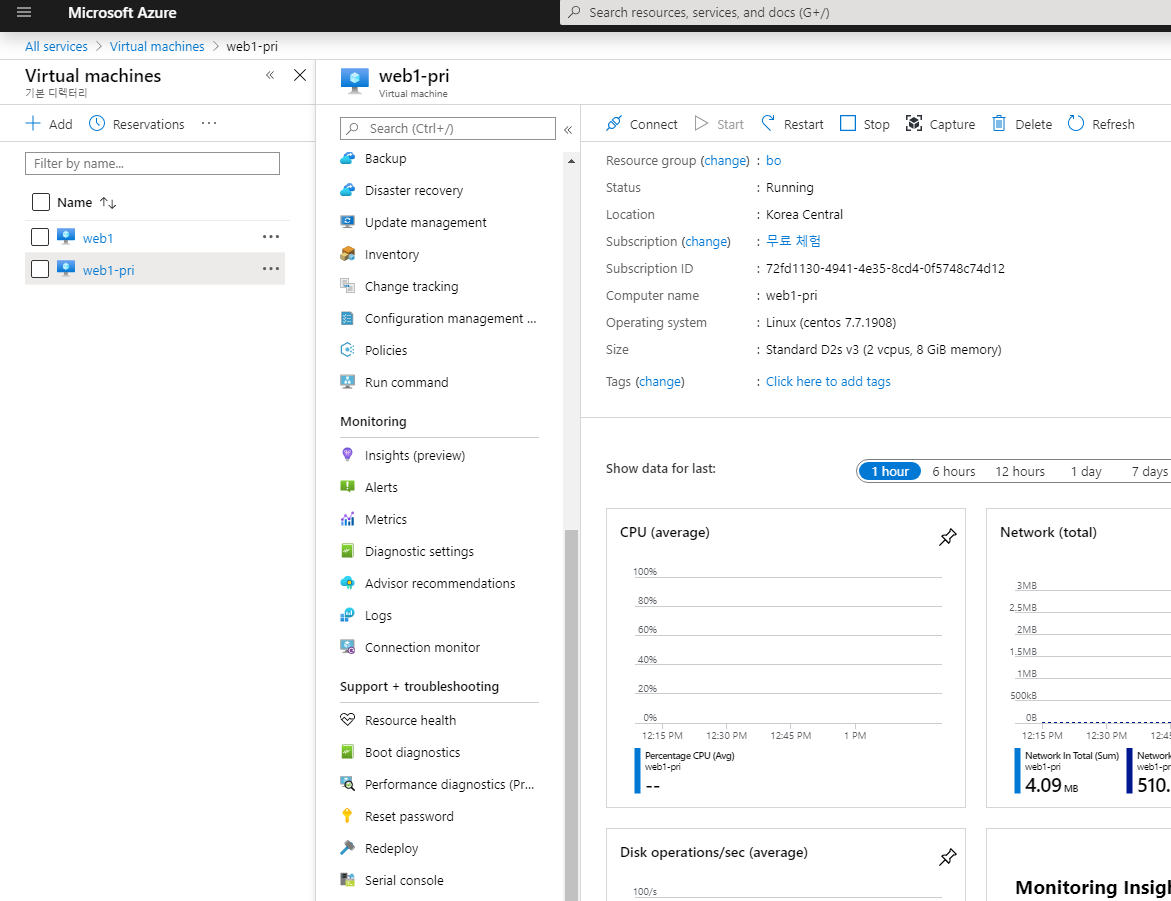Click the Delete trash icon
This screenshot has height=901, width=1171.
click(998, 123)
